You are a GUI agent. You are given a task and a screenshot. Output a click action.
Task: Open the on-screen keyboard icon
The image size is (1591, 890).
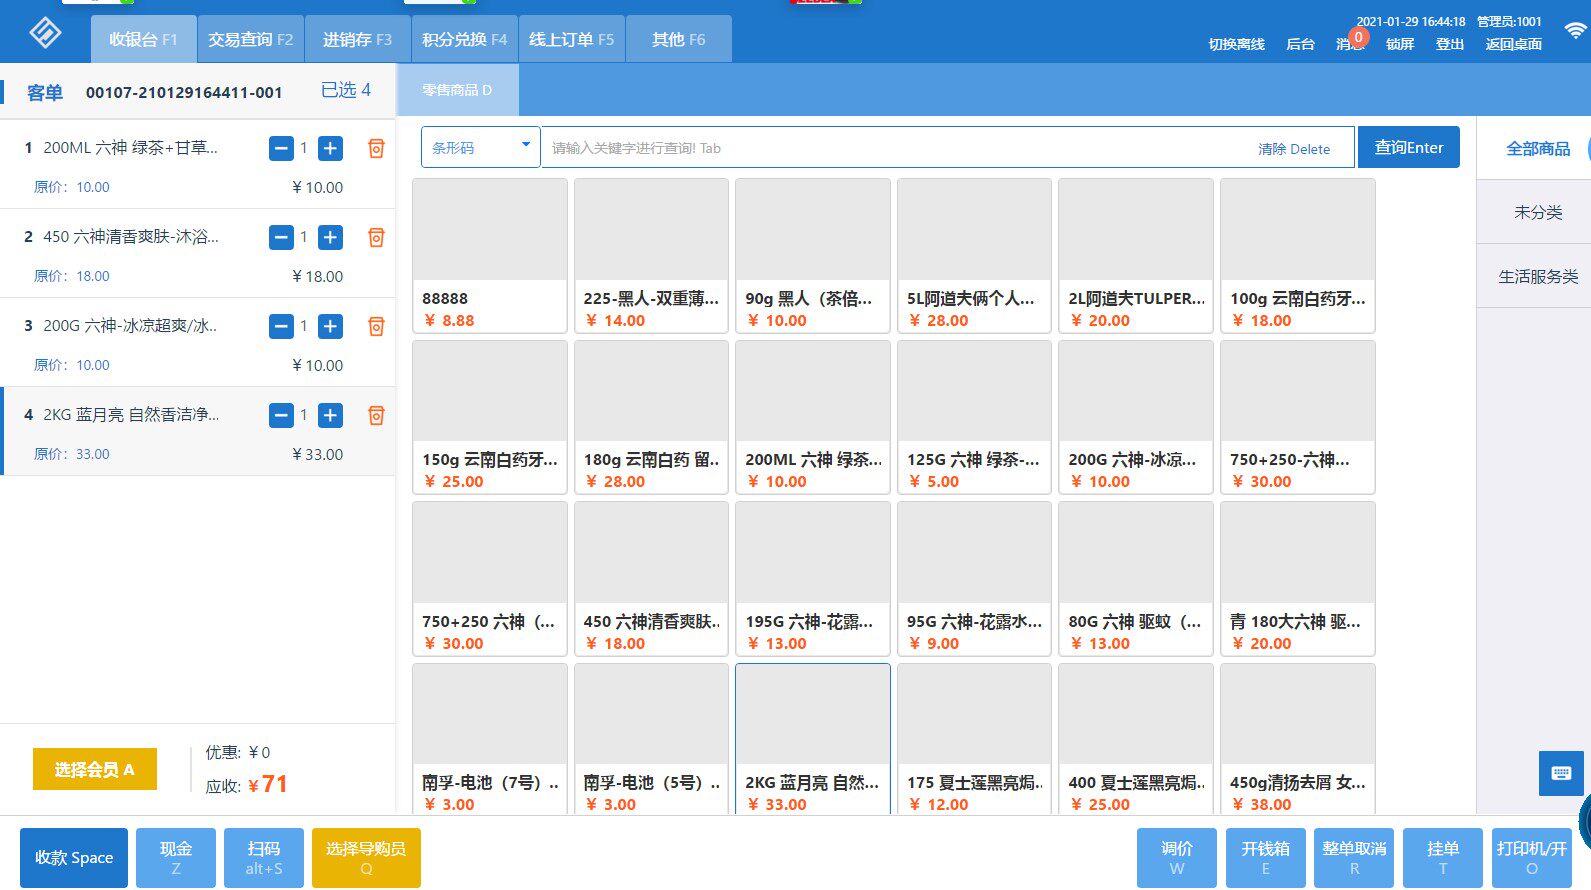tap(1561, 773)
